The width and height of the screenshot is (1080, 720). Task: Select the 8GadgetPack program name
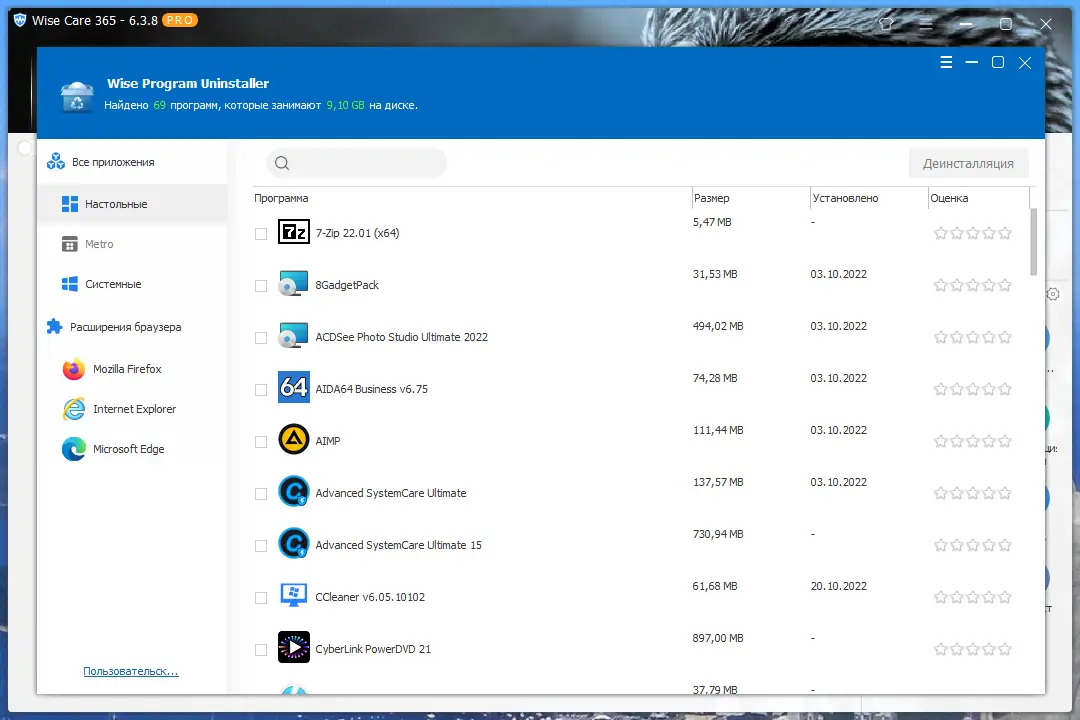pos(347,285)
